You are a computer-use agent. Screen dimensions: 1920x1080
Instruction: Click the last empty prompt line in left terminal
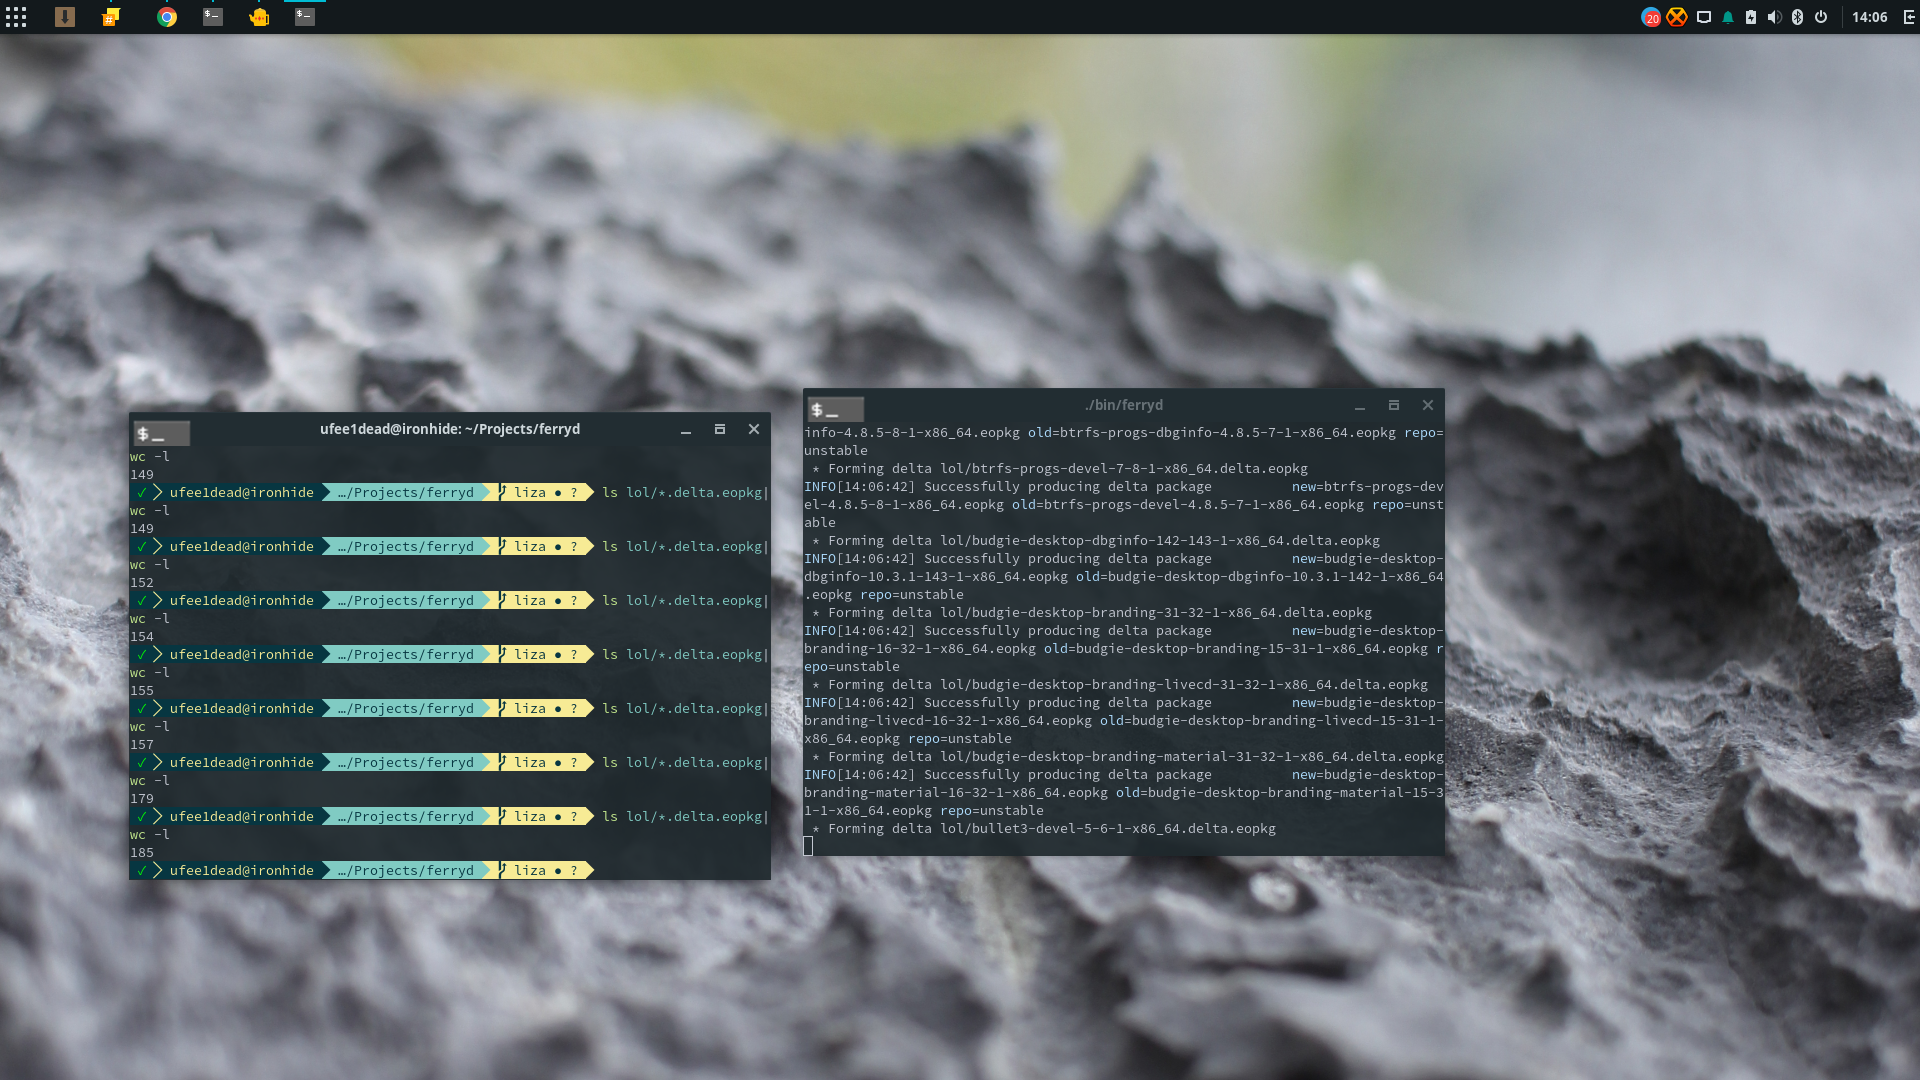[x=450, y=871]
